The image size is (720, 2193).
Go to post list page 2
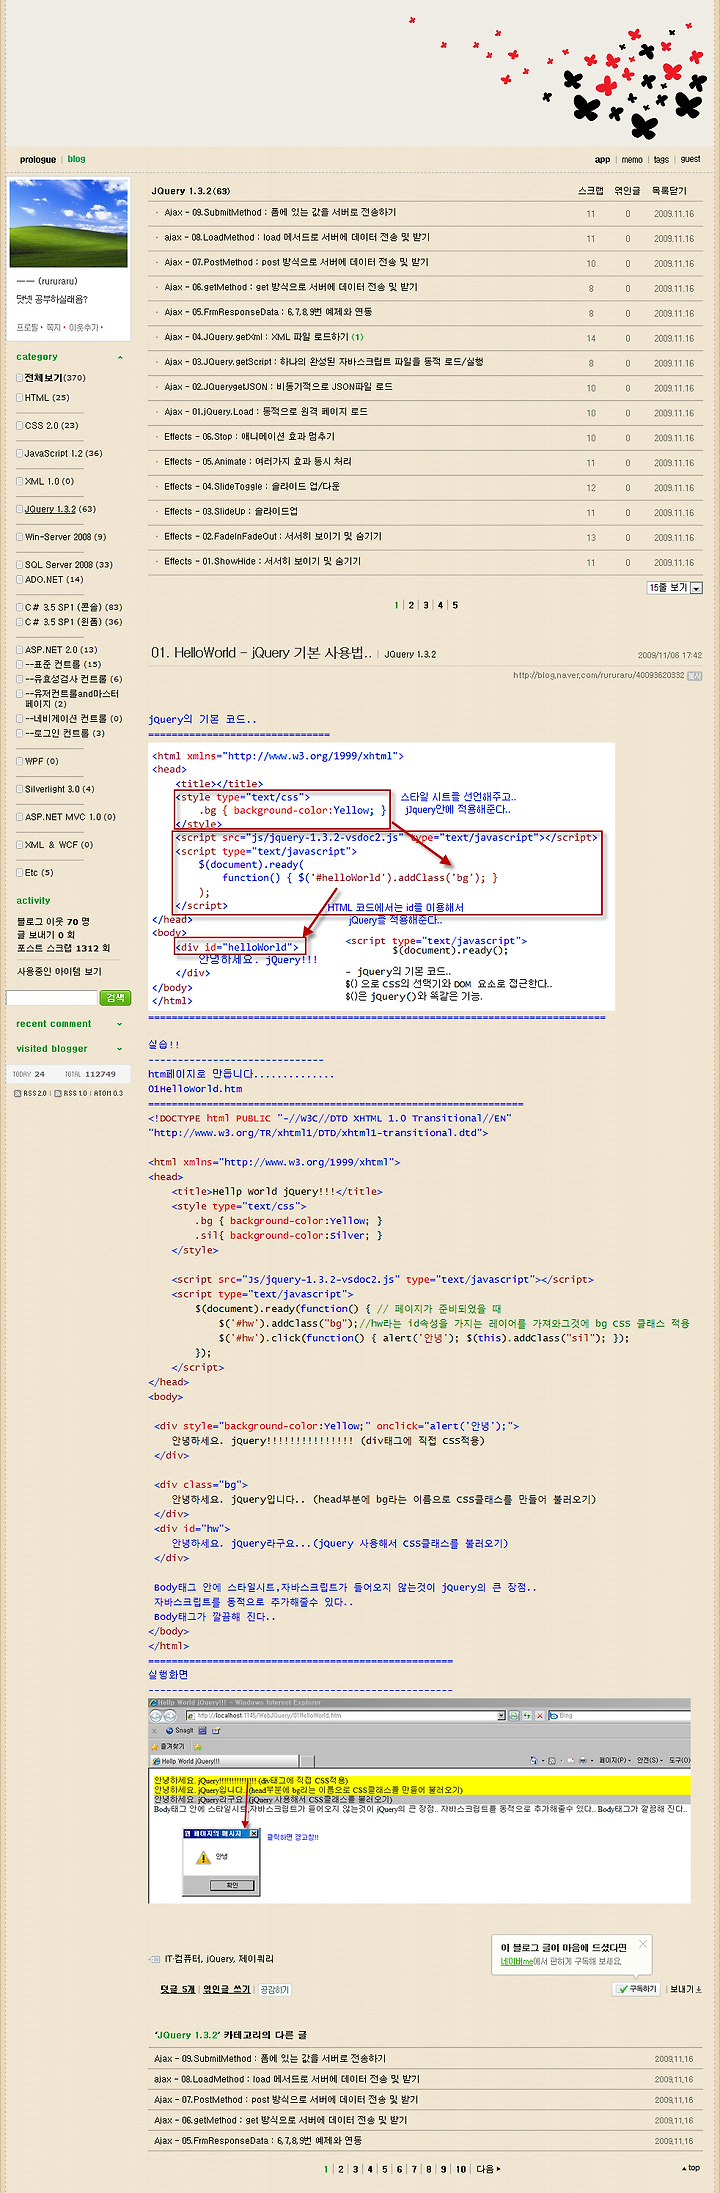click(x=411, y=606)
